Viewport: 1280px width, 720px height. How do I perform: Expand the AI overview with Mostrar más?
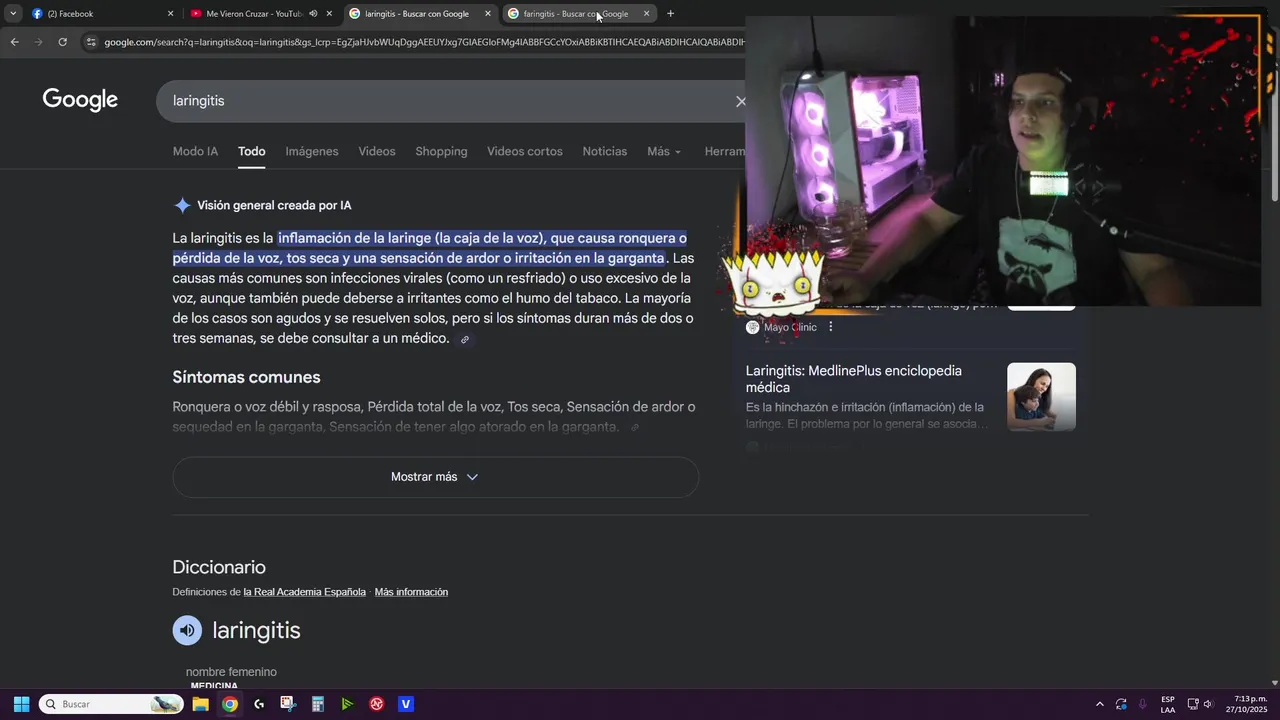click(435, 477)
